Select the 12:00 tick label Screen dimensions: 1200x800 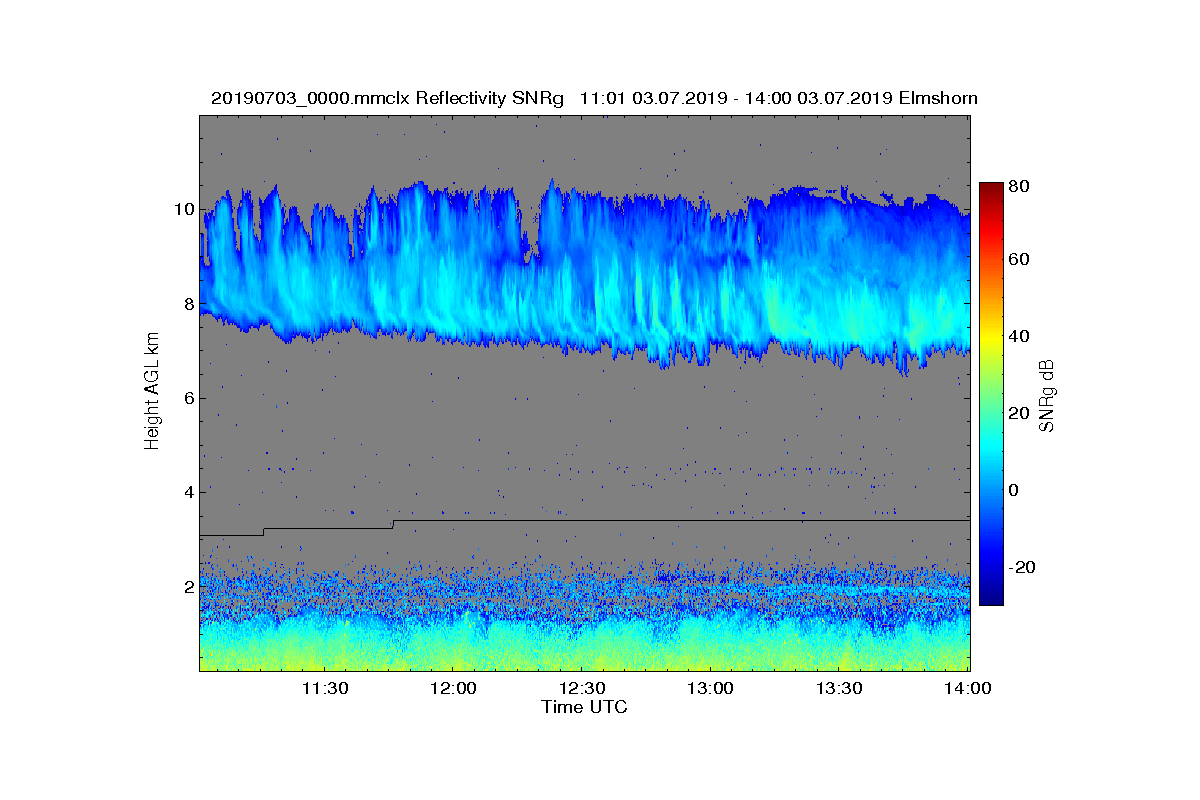tap(456, 688)
